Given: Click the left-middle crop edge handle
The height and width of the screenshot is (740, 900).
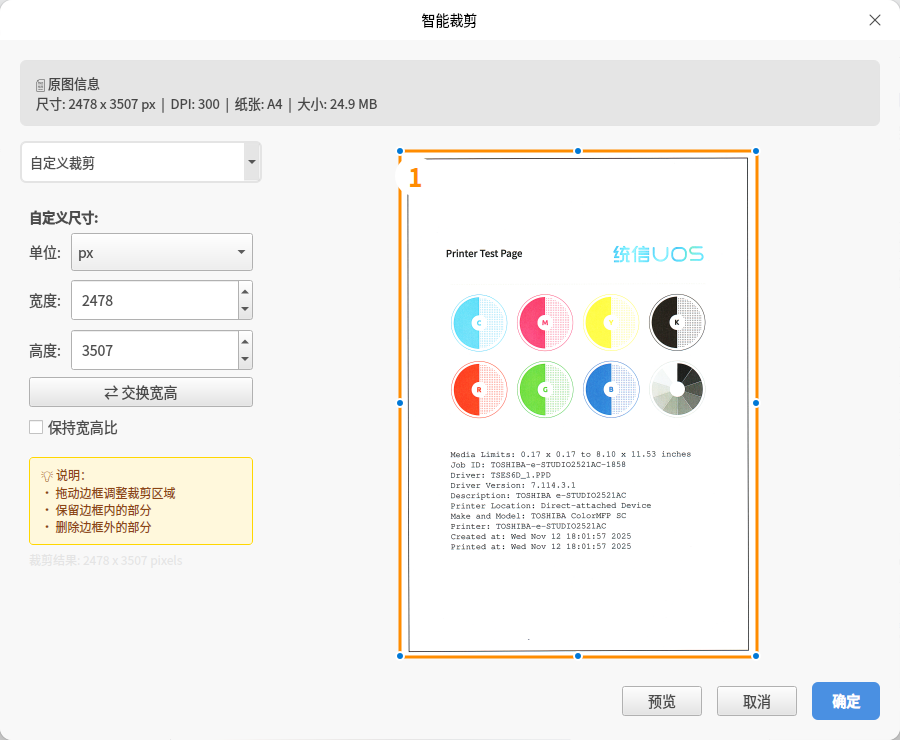Looking at the screenshot, I should click(400, 403).
